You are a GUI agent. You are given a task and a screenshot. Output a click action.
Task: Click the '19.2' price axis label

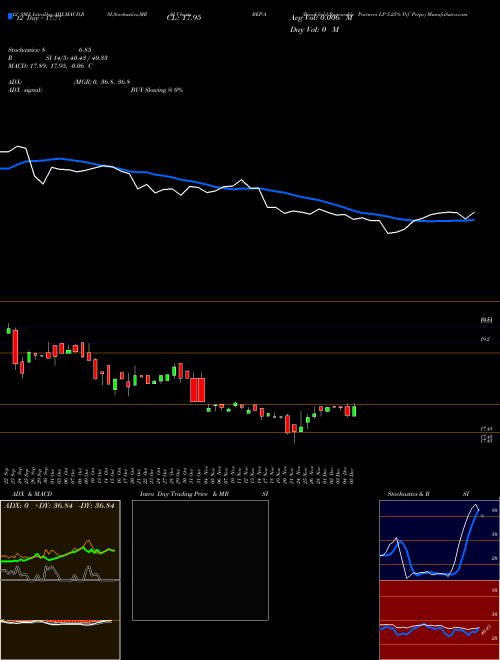click(485, 339)
